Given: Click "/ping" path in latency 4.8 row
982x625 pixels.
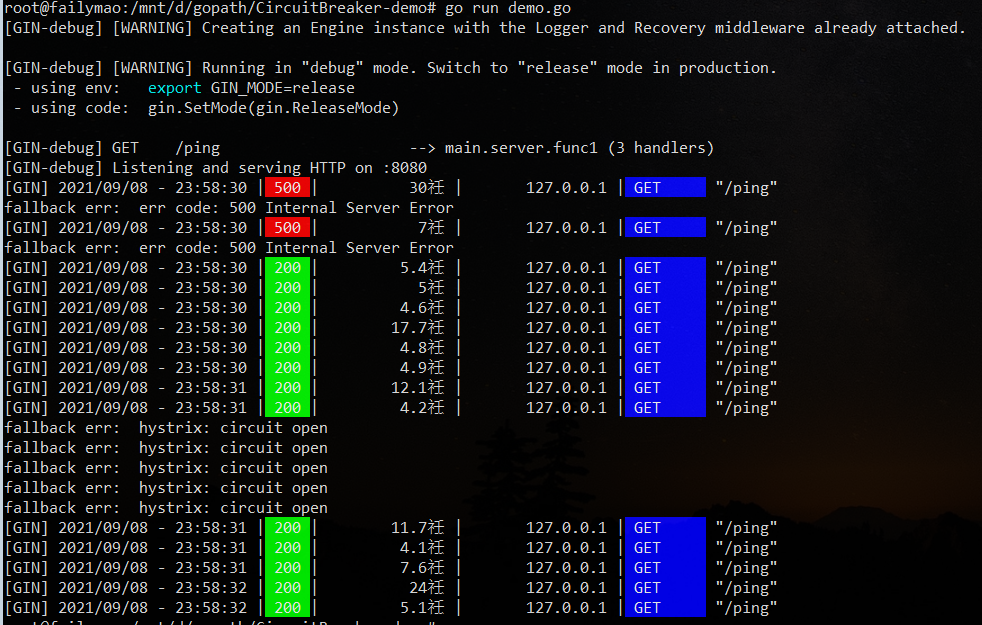Looking at the screenshot, I should point(747,348).
